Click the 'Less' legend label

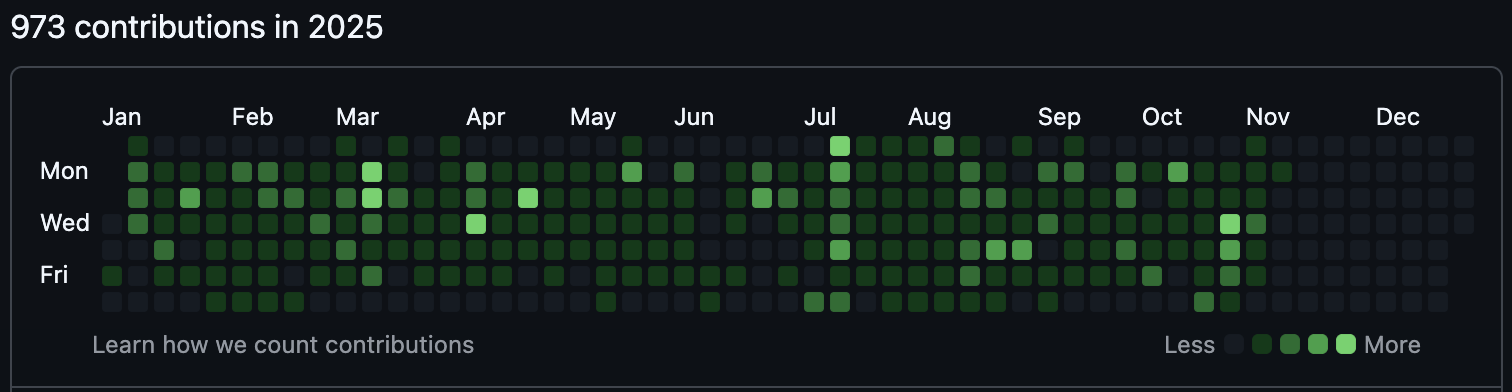click(x=1190, y=345)
